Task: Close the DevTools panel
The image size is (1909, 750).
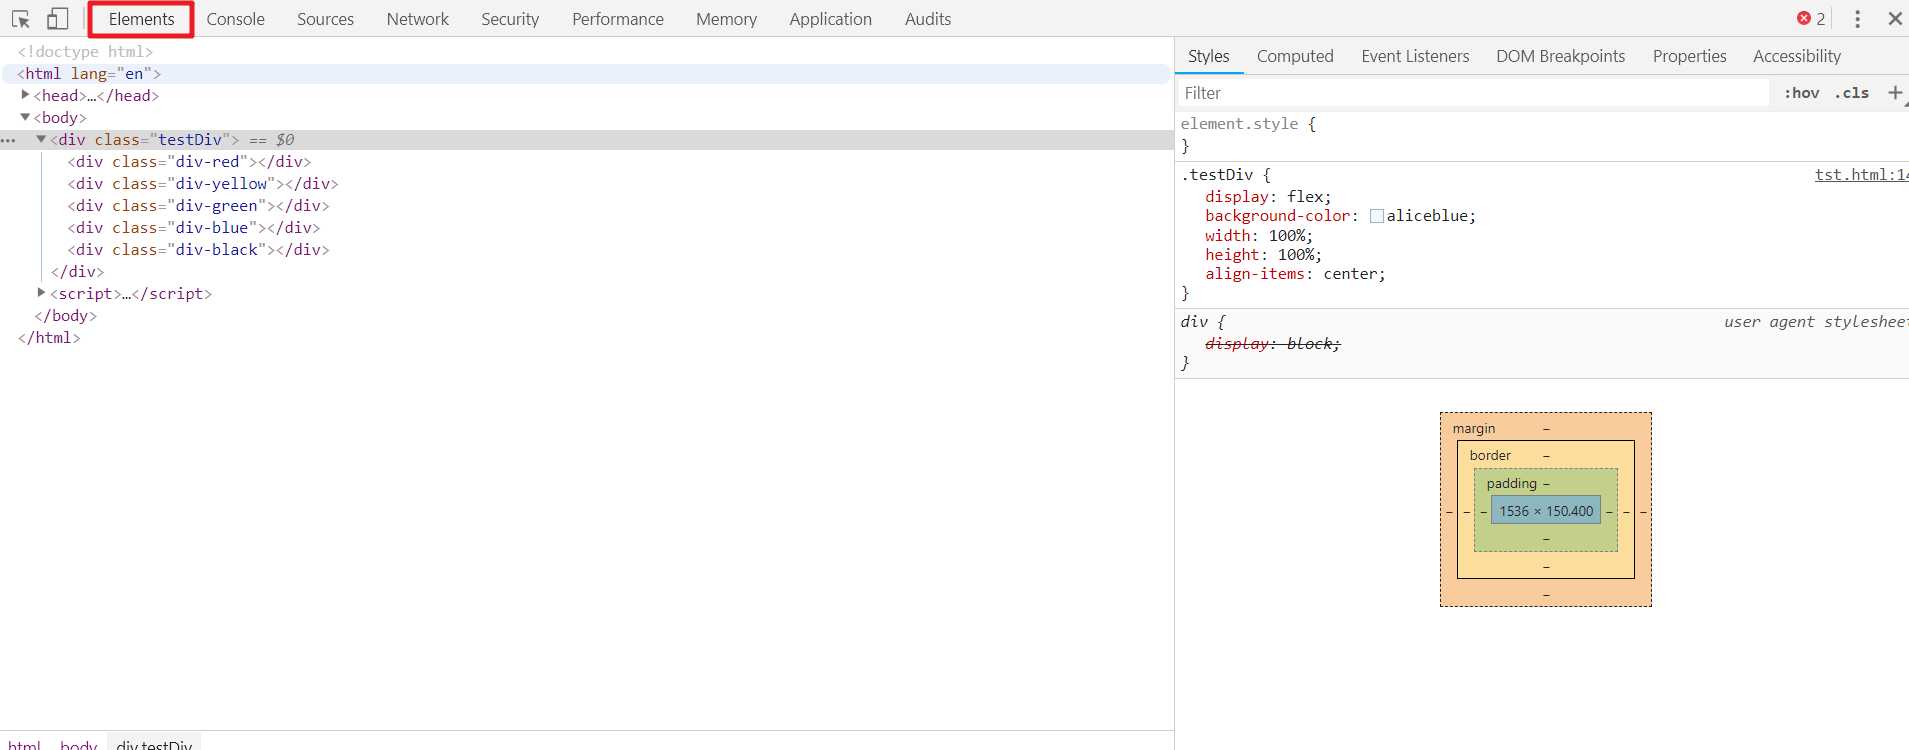Action: 1895,19
